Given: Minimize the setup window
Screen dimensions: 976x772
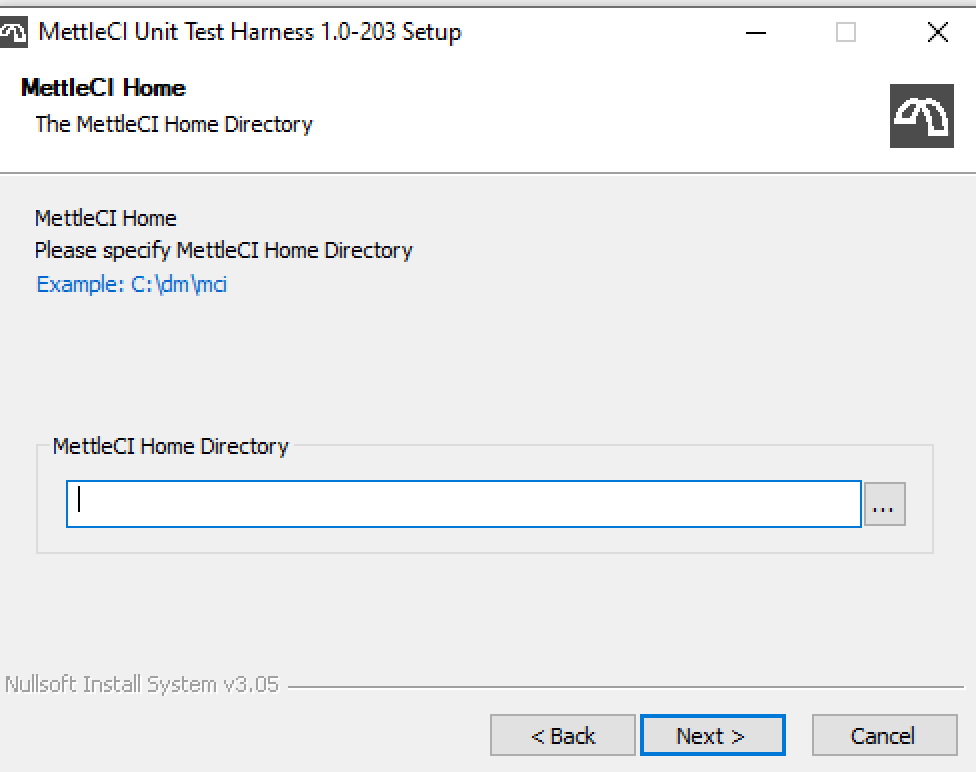Looking at the screenshot, I should click(x=756, y=33).
